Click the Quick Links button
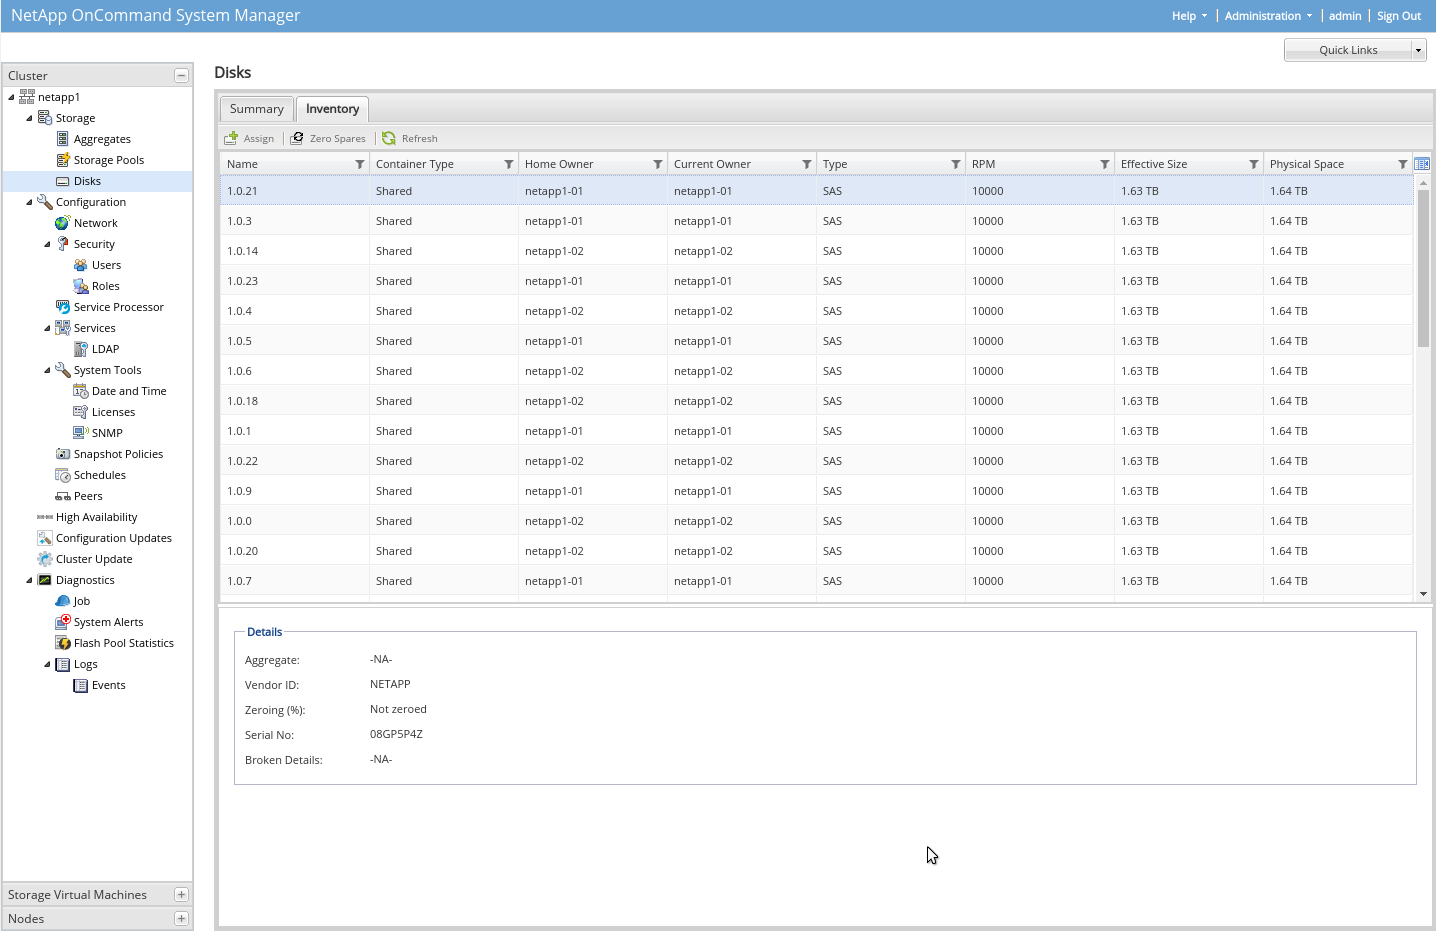1436x931 pixels. 1348,50
